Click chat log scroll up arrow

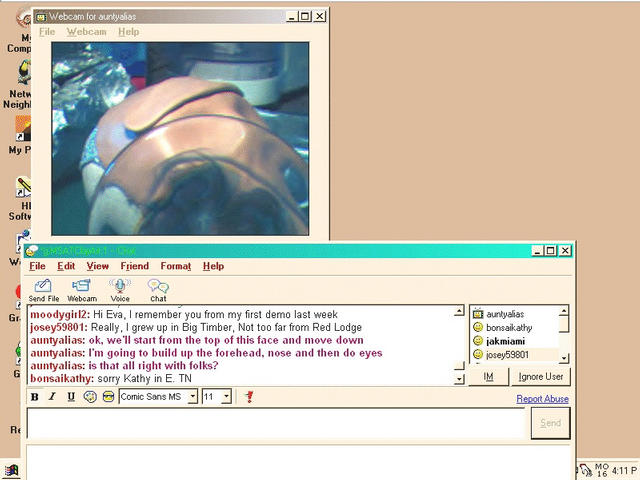(459, 311)
